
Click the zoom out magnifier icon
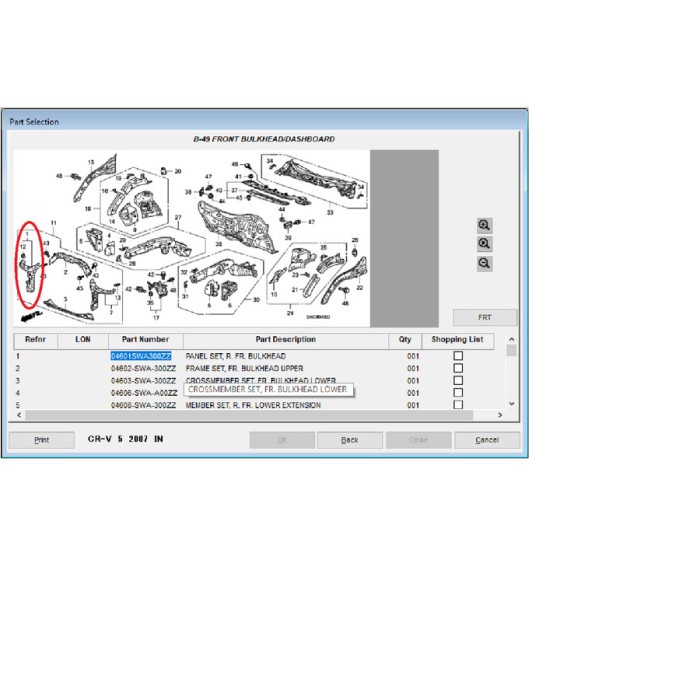coord(484,263)
